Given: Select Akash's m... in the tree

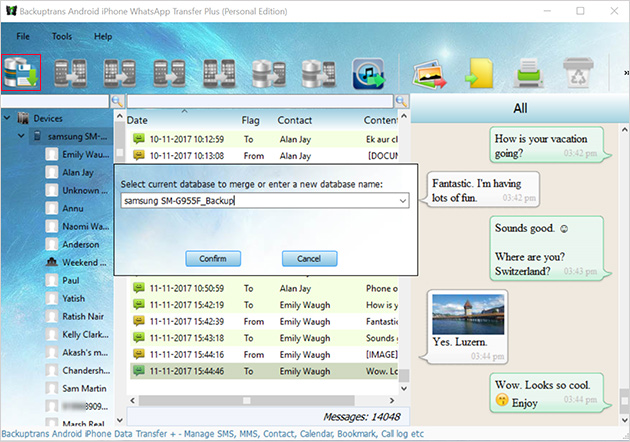Looking at the screenshot, I should pyautogui.click(x=77, y=352).
